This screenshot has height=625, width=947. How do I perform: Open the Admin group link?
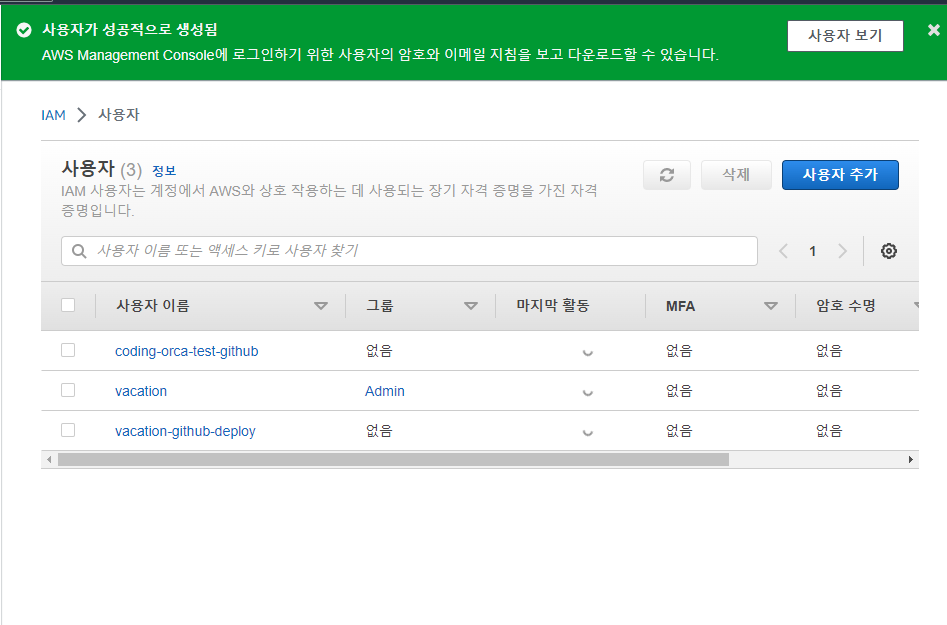[385, 391]
